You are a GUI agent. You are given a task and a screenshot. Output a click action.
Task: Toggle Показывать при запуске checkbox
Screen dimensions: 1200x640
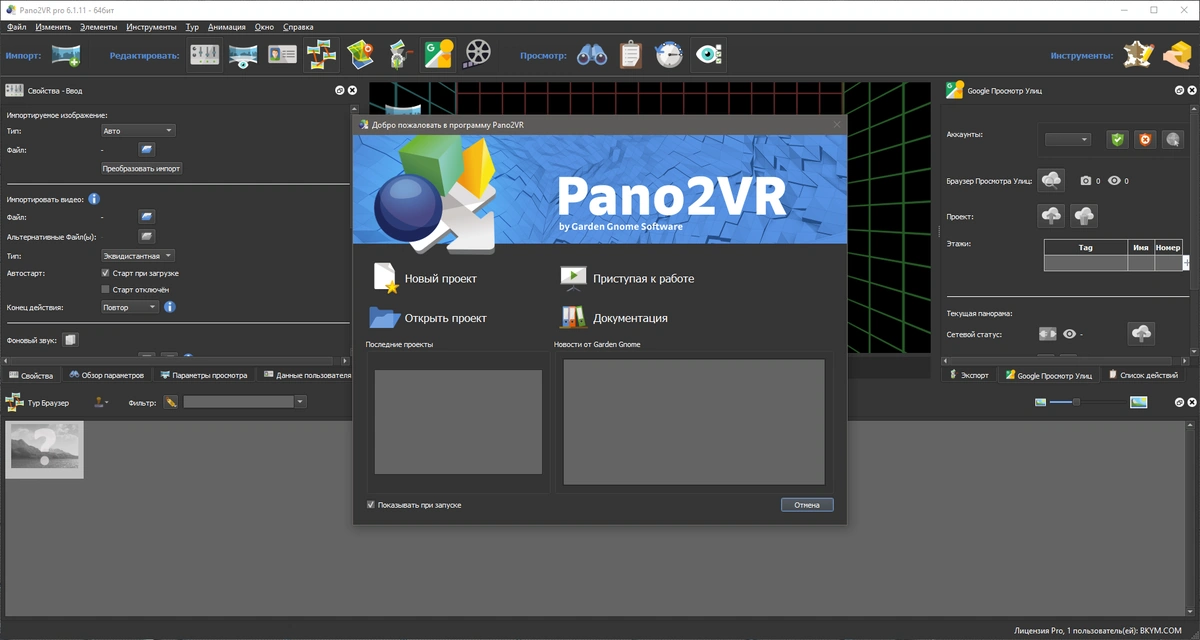pyautogui.click(x=371, y=505)
